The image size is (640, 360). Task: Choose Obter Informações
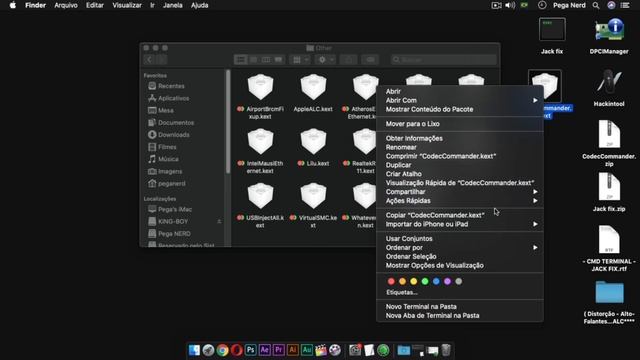pos(460,138)
